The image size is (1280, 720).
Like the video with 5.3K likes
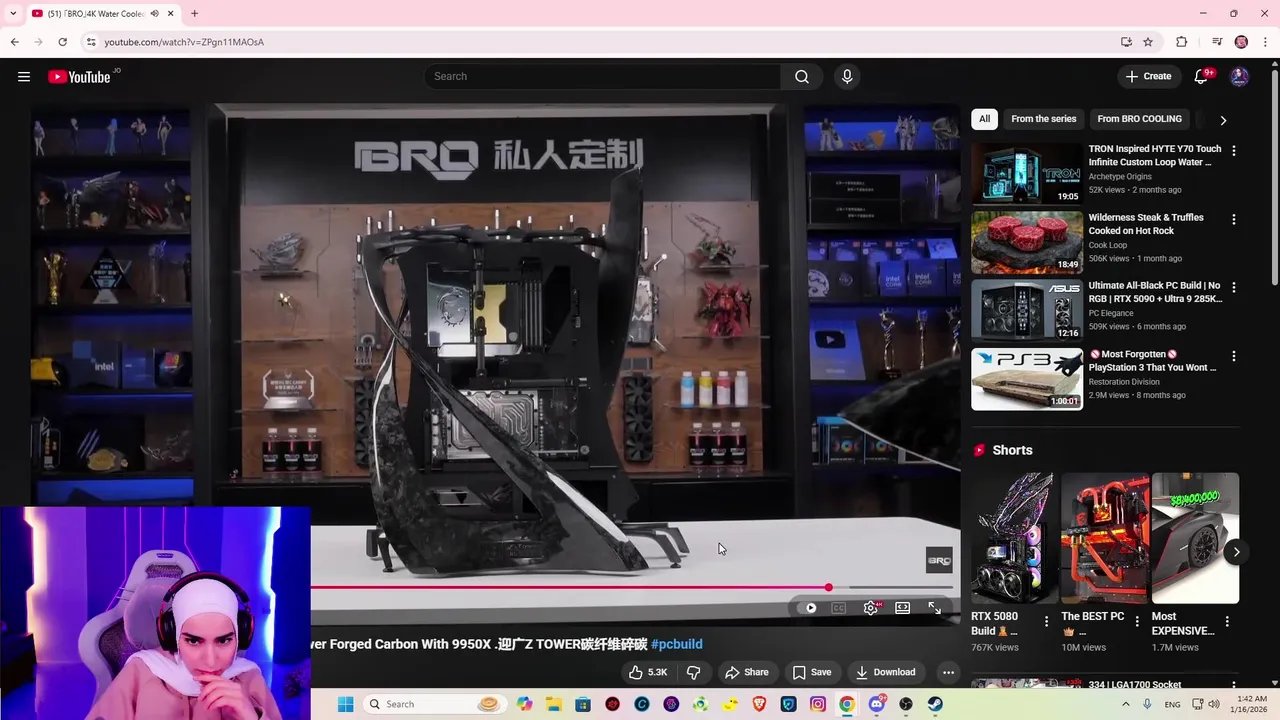point(647,672)
